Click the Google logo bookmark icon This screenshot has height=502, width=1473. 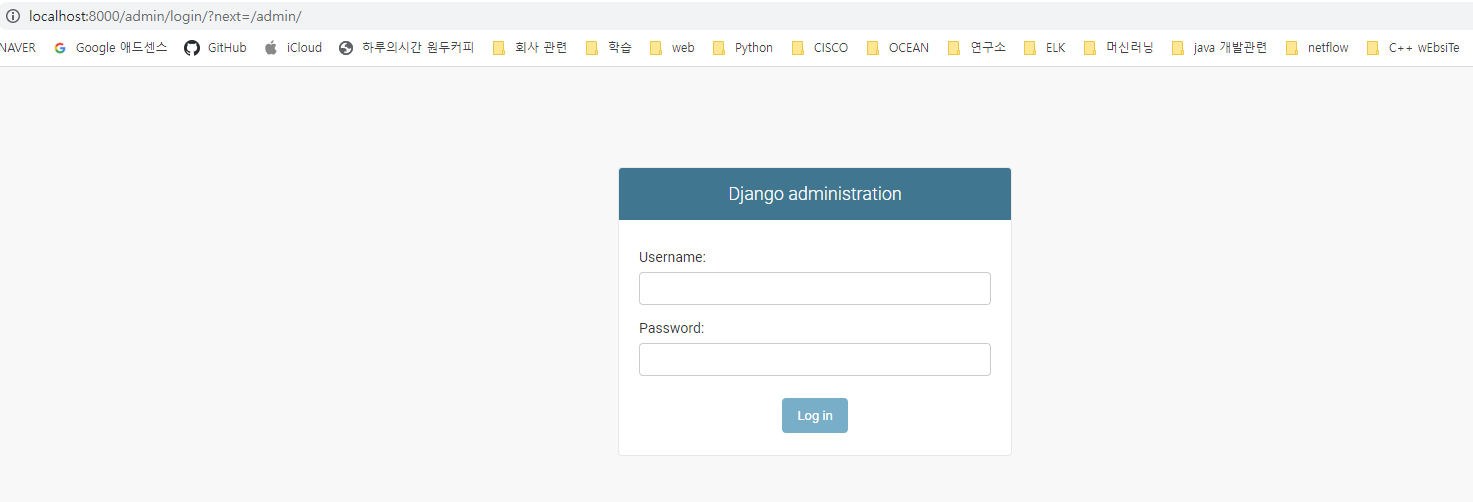click(x=60, y=48)
